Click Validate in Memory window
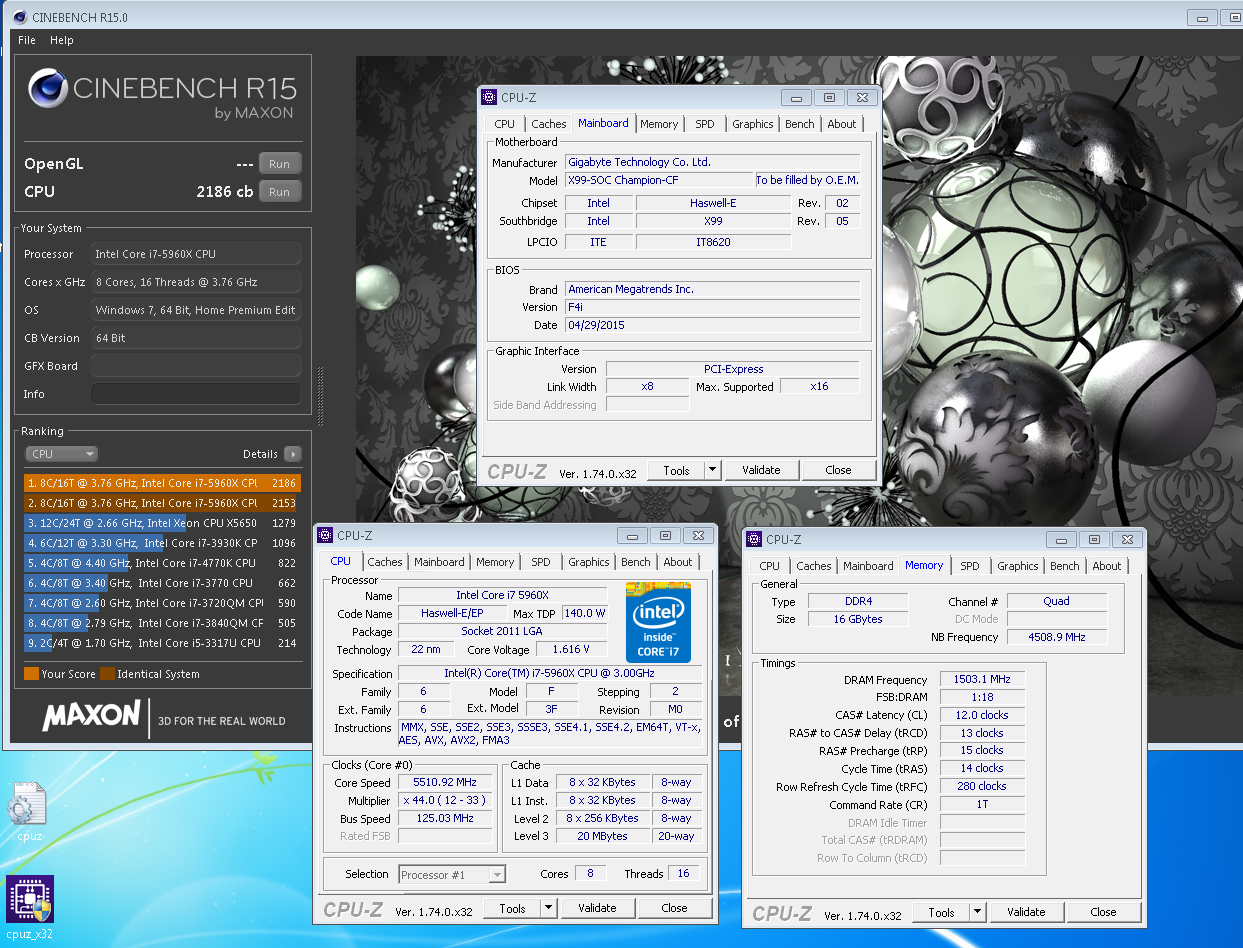The height and width of the screenshot is (948, 1243). (x=1026, y=912)
